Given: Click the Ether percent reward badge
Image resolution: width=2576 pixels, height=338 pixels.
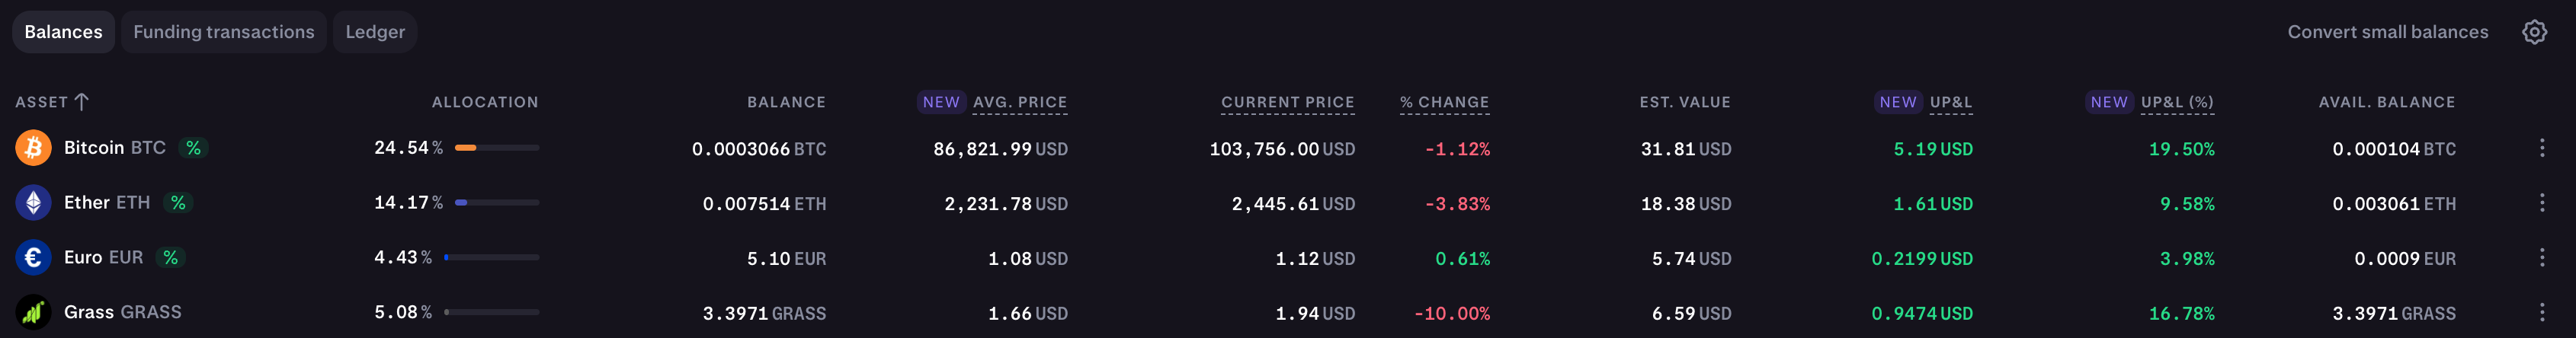Looking at the screenshot, I should tap(178, 203).
